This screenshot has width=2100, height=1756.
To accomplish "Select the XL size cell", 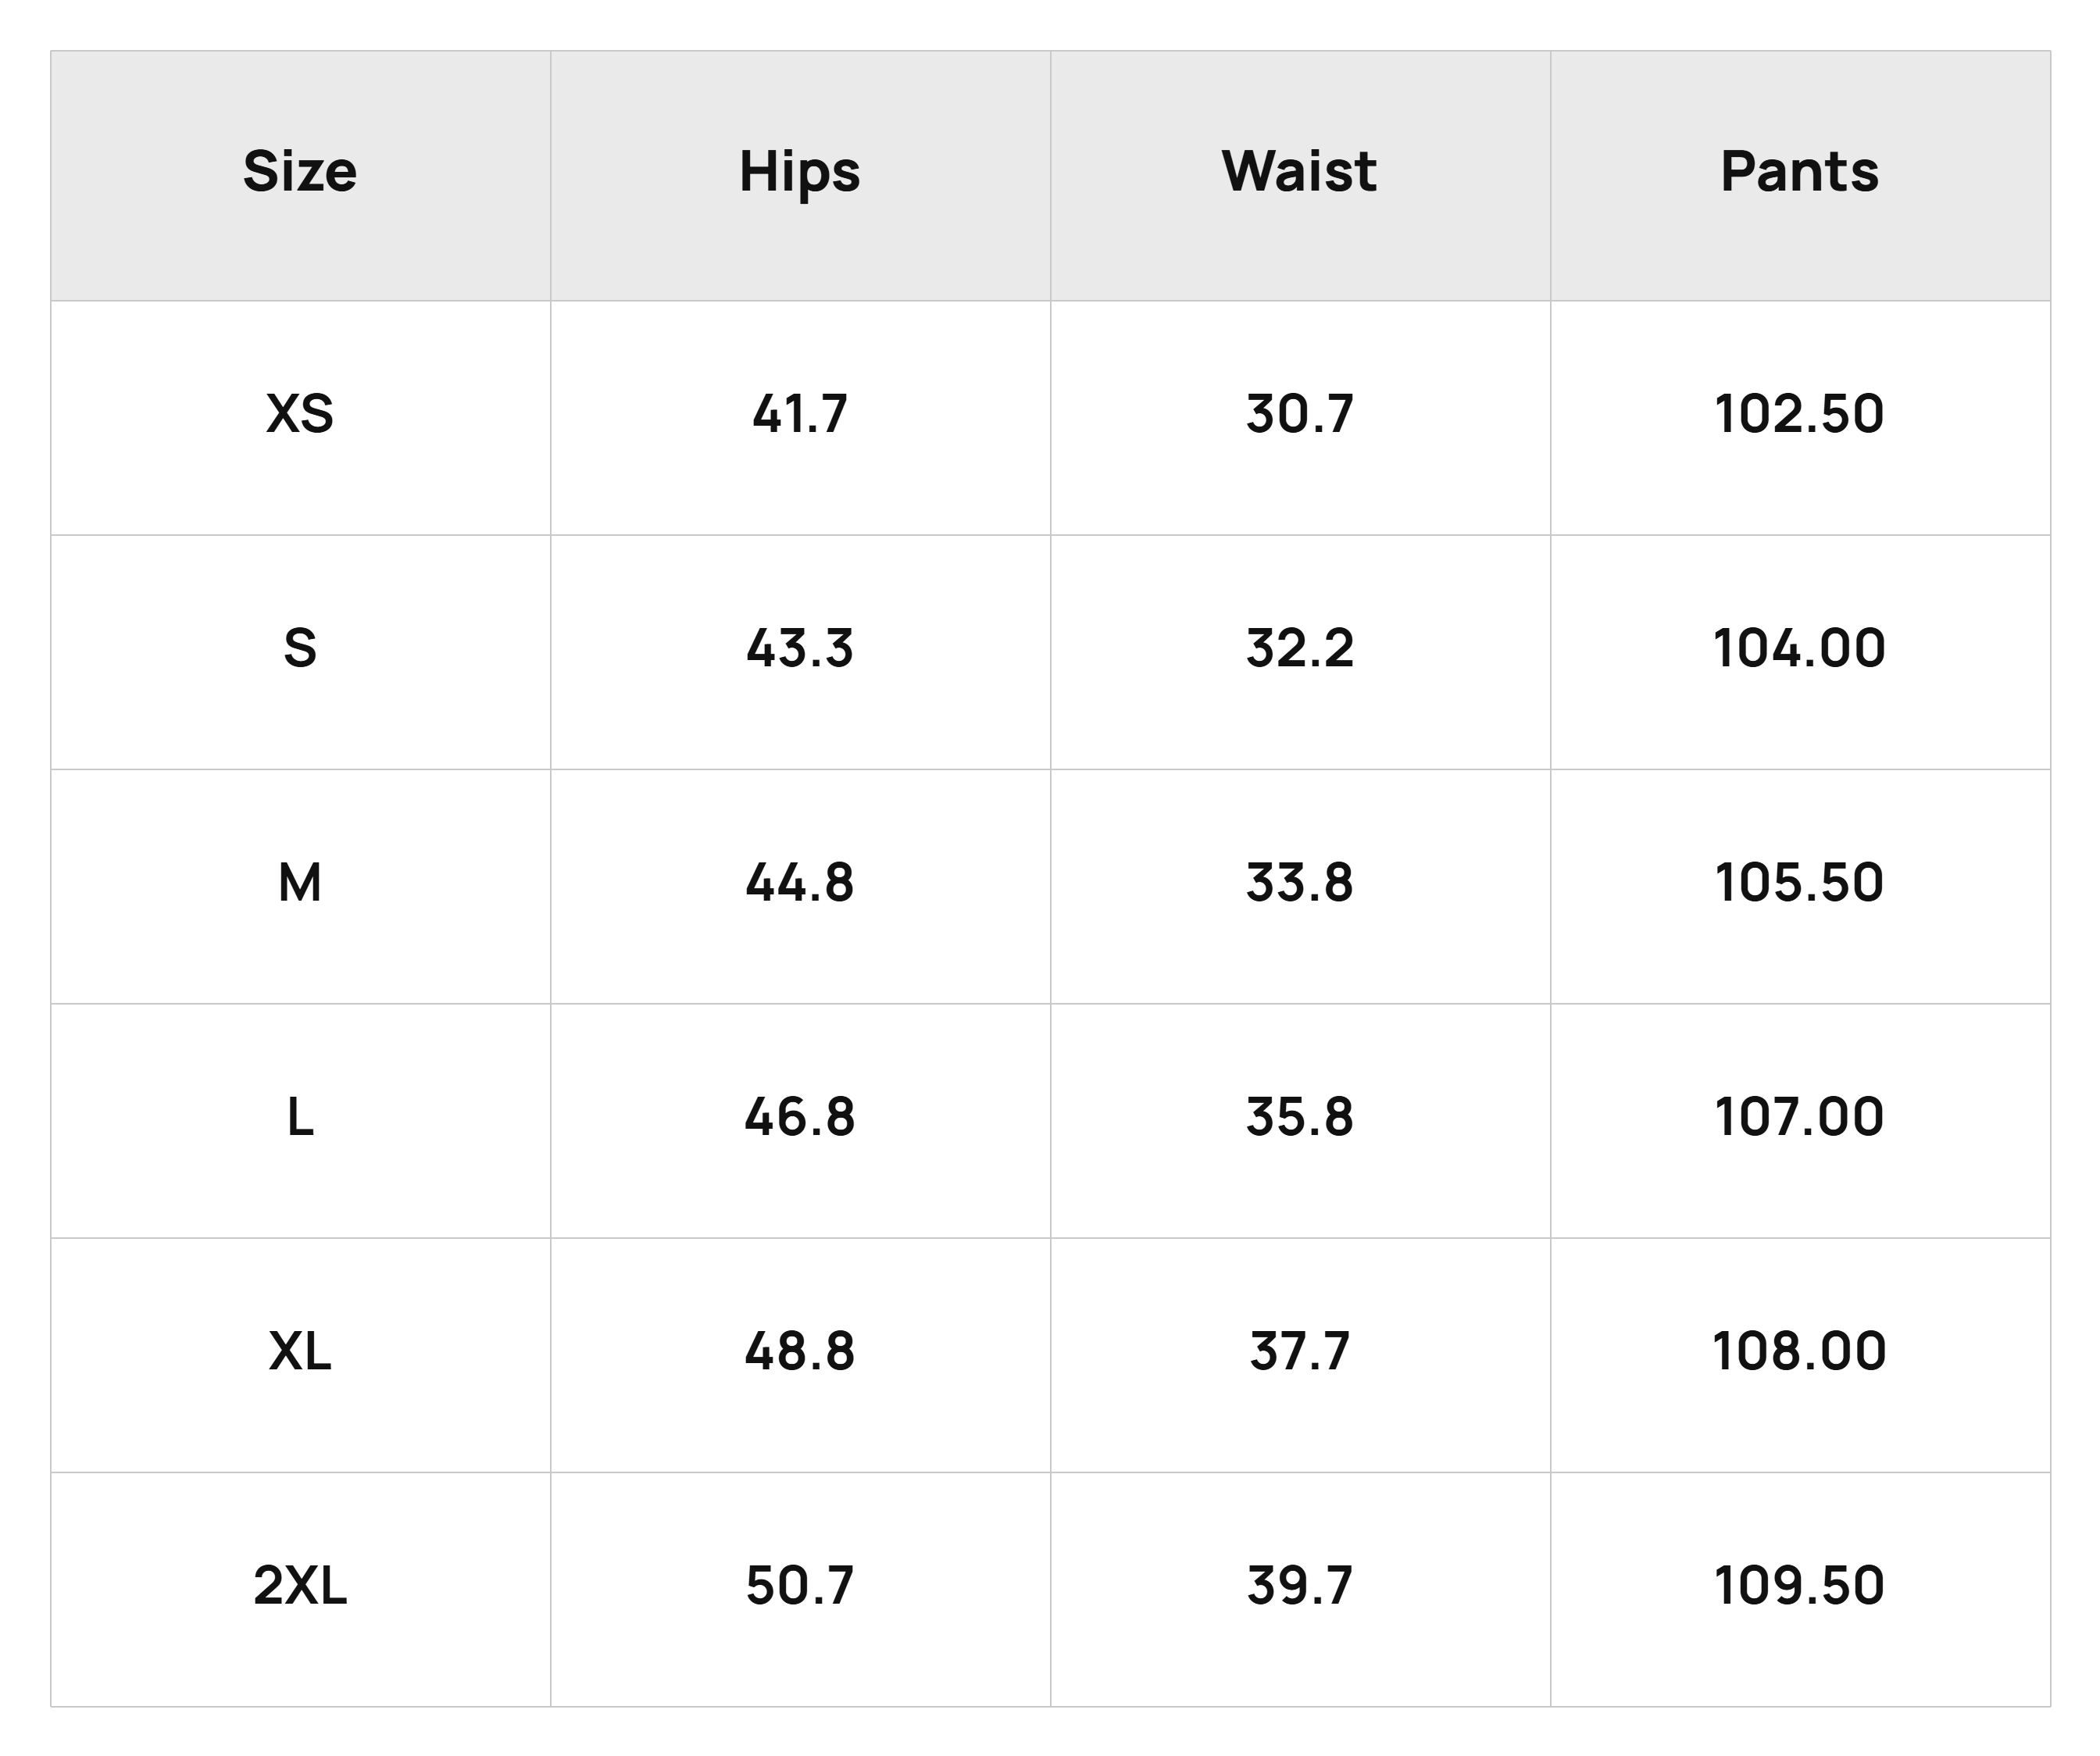I will [x=300, y=1355].
